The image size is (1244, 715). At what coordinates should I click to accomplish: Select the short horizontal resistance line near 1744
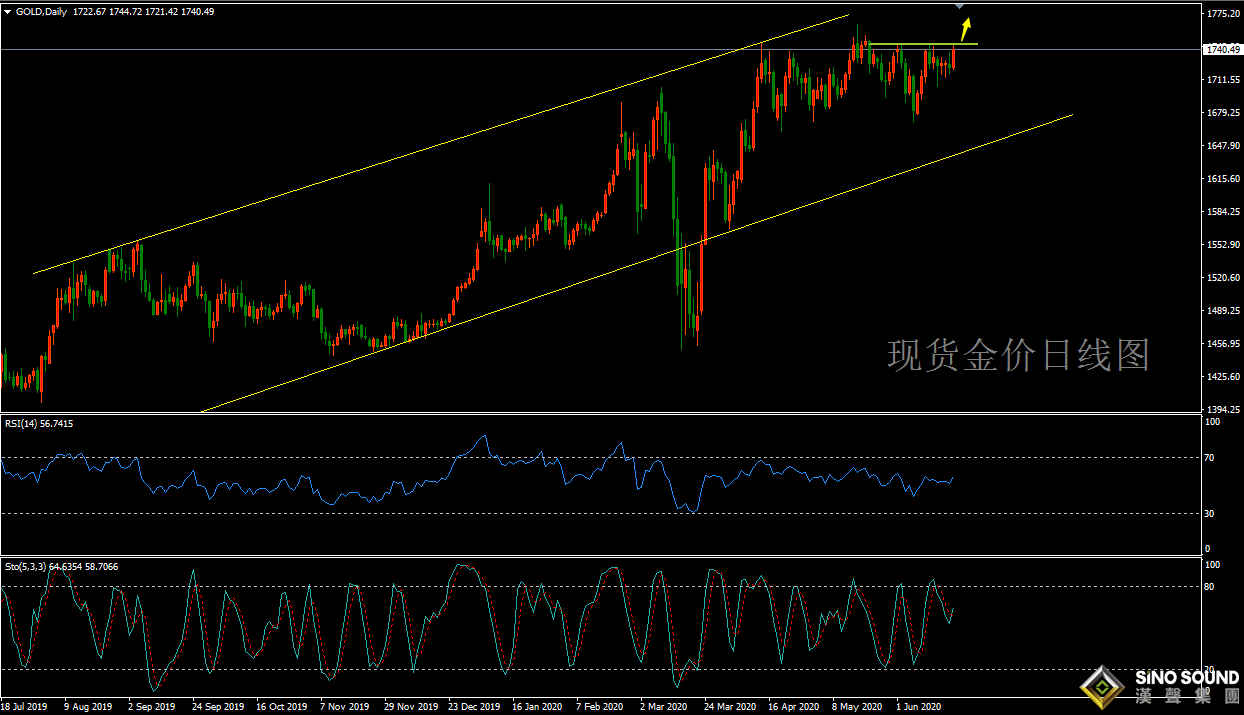[x=922, y=44]
